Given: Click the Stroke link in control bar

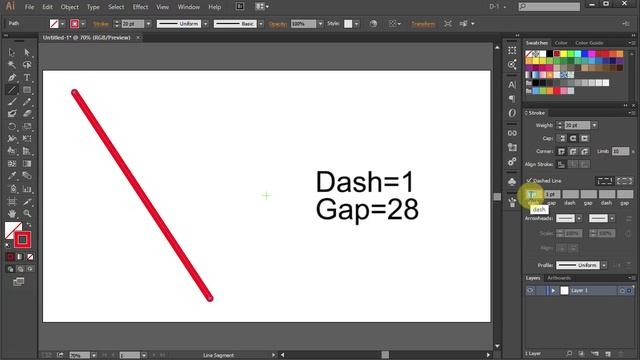Looking at the screenshot, I should 101,24.
